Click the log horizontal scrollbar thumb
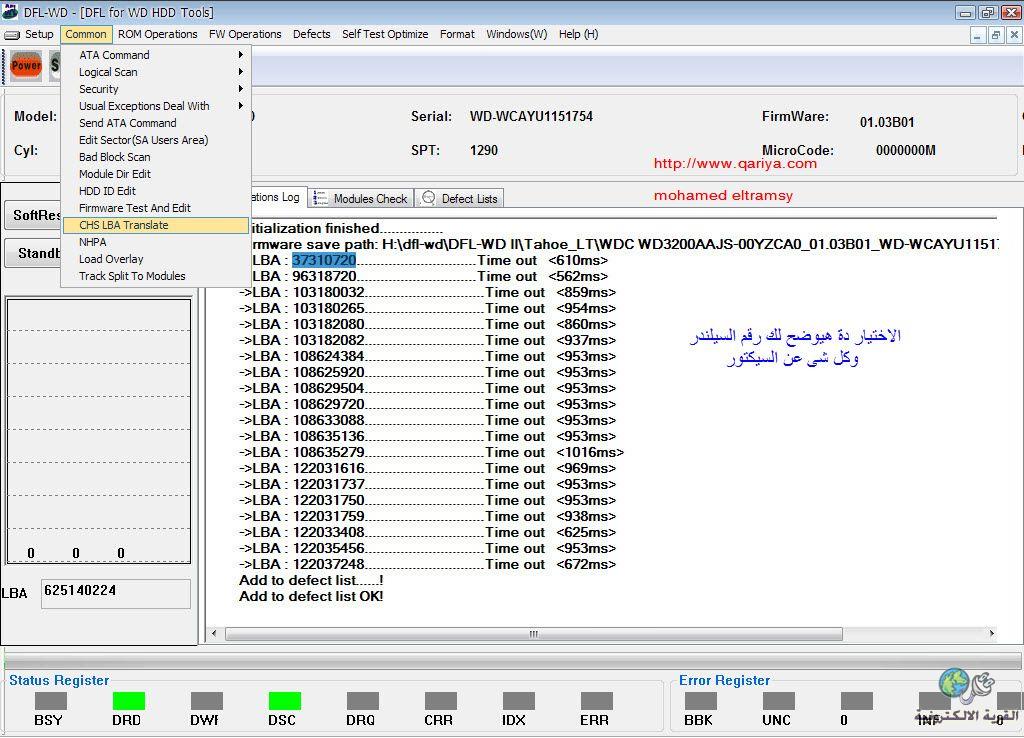This screenshot has height=738, width=1024. tap(534, 634)
